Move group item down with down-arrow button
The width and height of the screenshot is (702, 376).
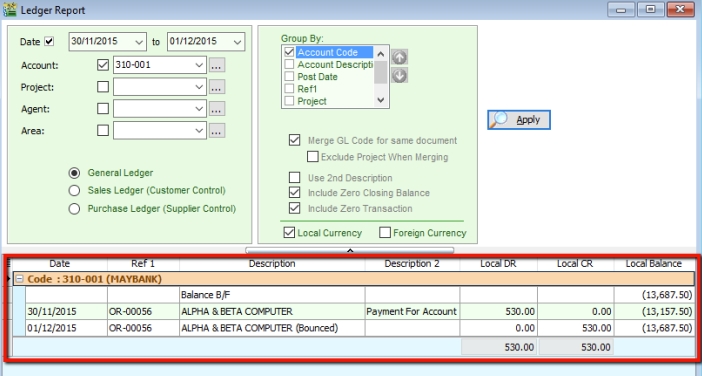(x=399, y=76)
